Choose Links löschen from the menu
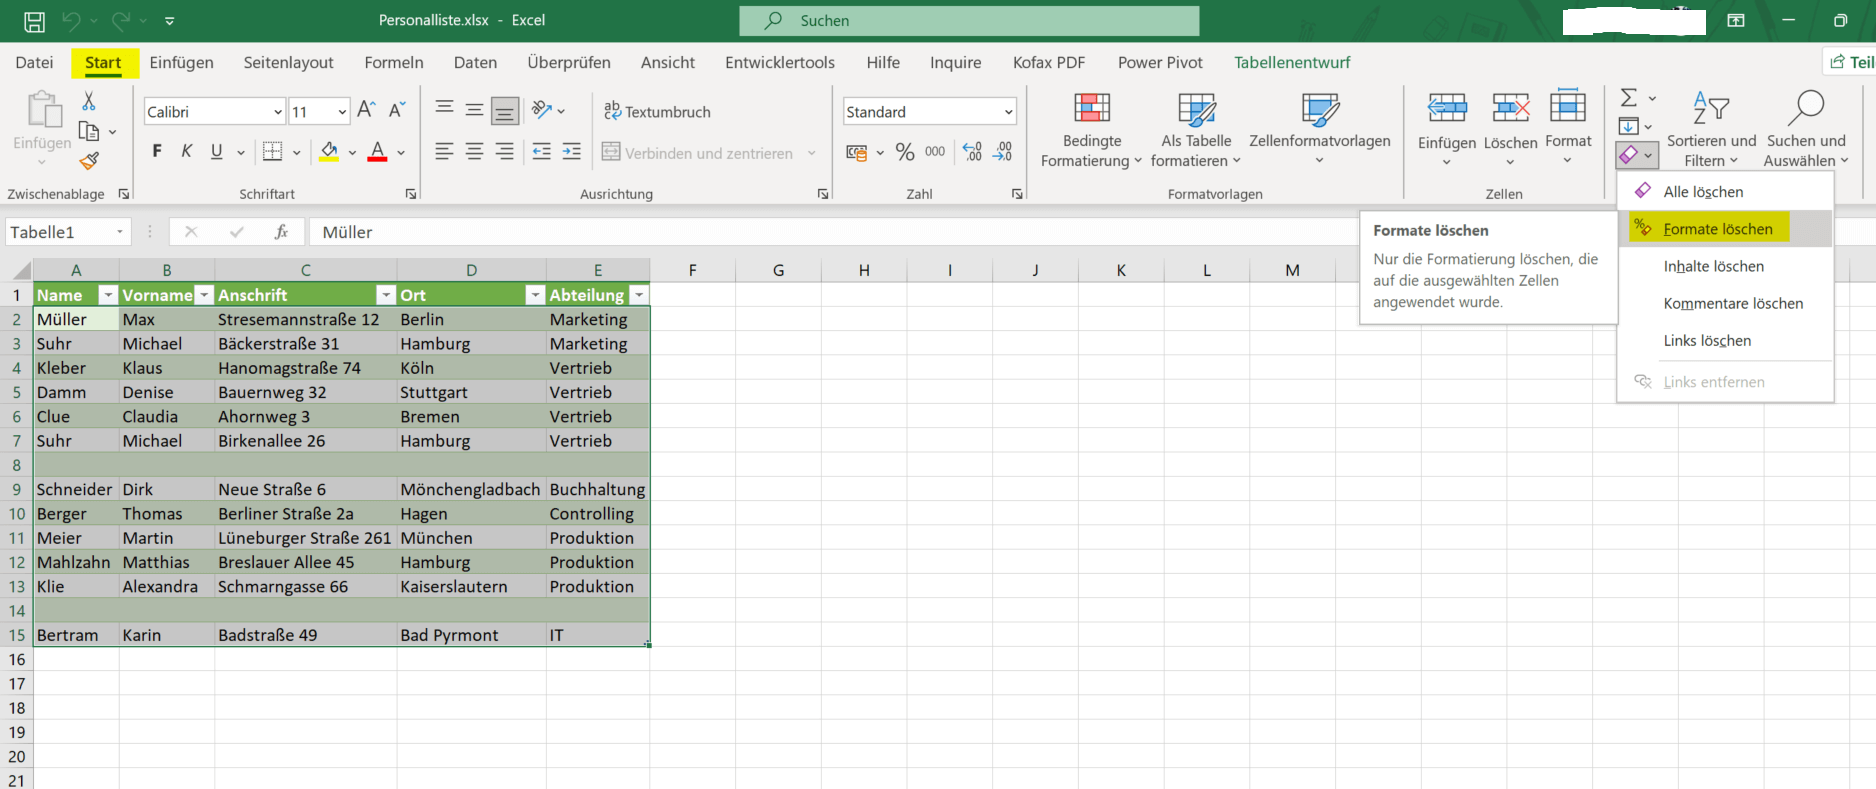The image size is (1876, 789). pos(1725,340)
